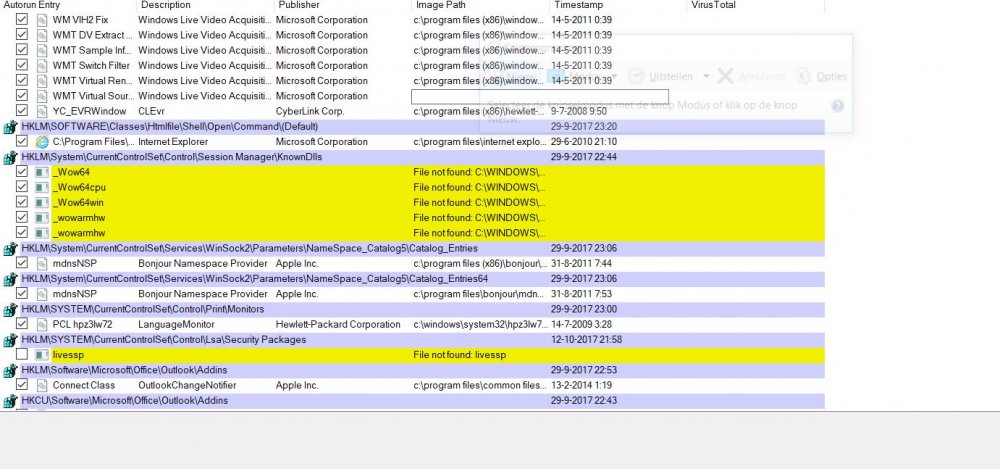Select the 'File not found: livessp' image path cell
The height and width of the screenshot is (469, 1000).
(x=459, y=355)
